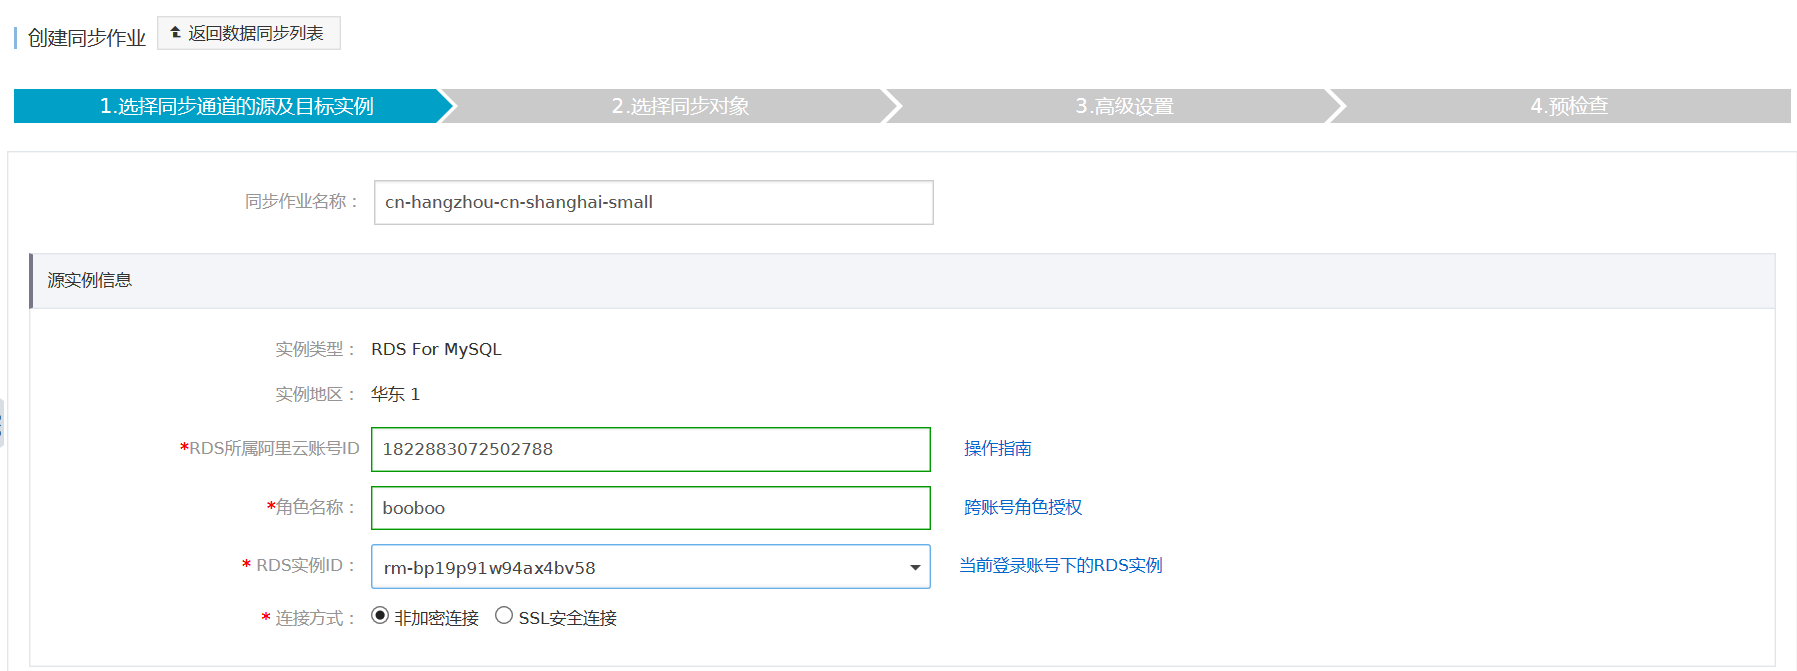
Task: Switch to step 2.选择同步对象
Action: 680,106
